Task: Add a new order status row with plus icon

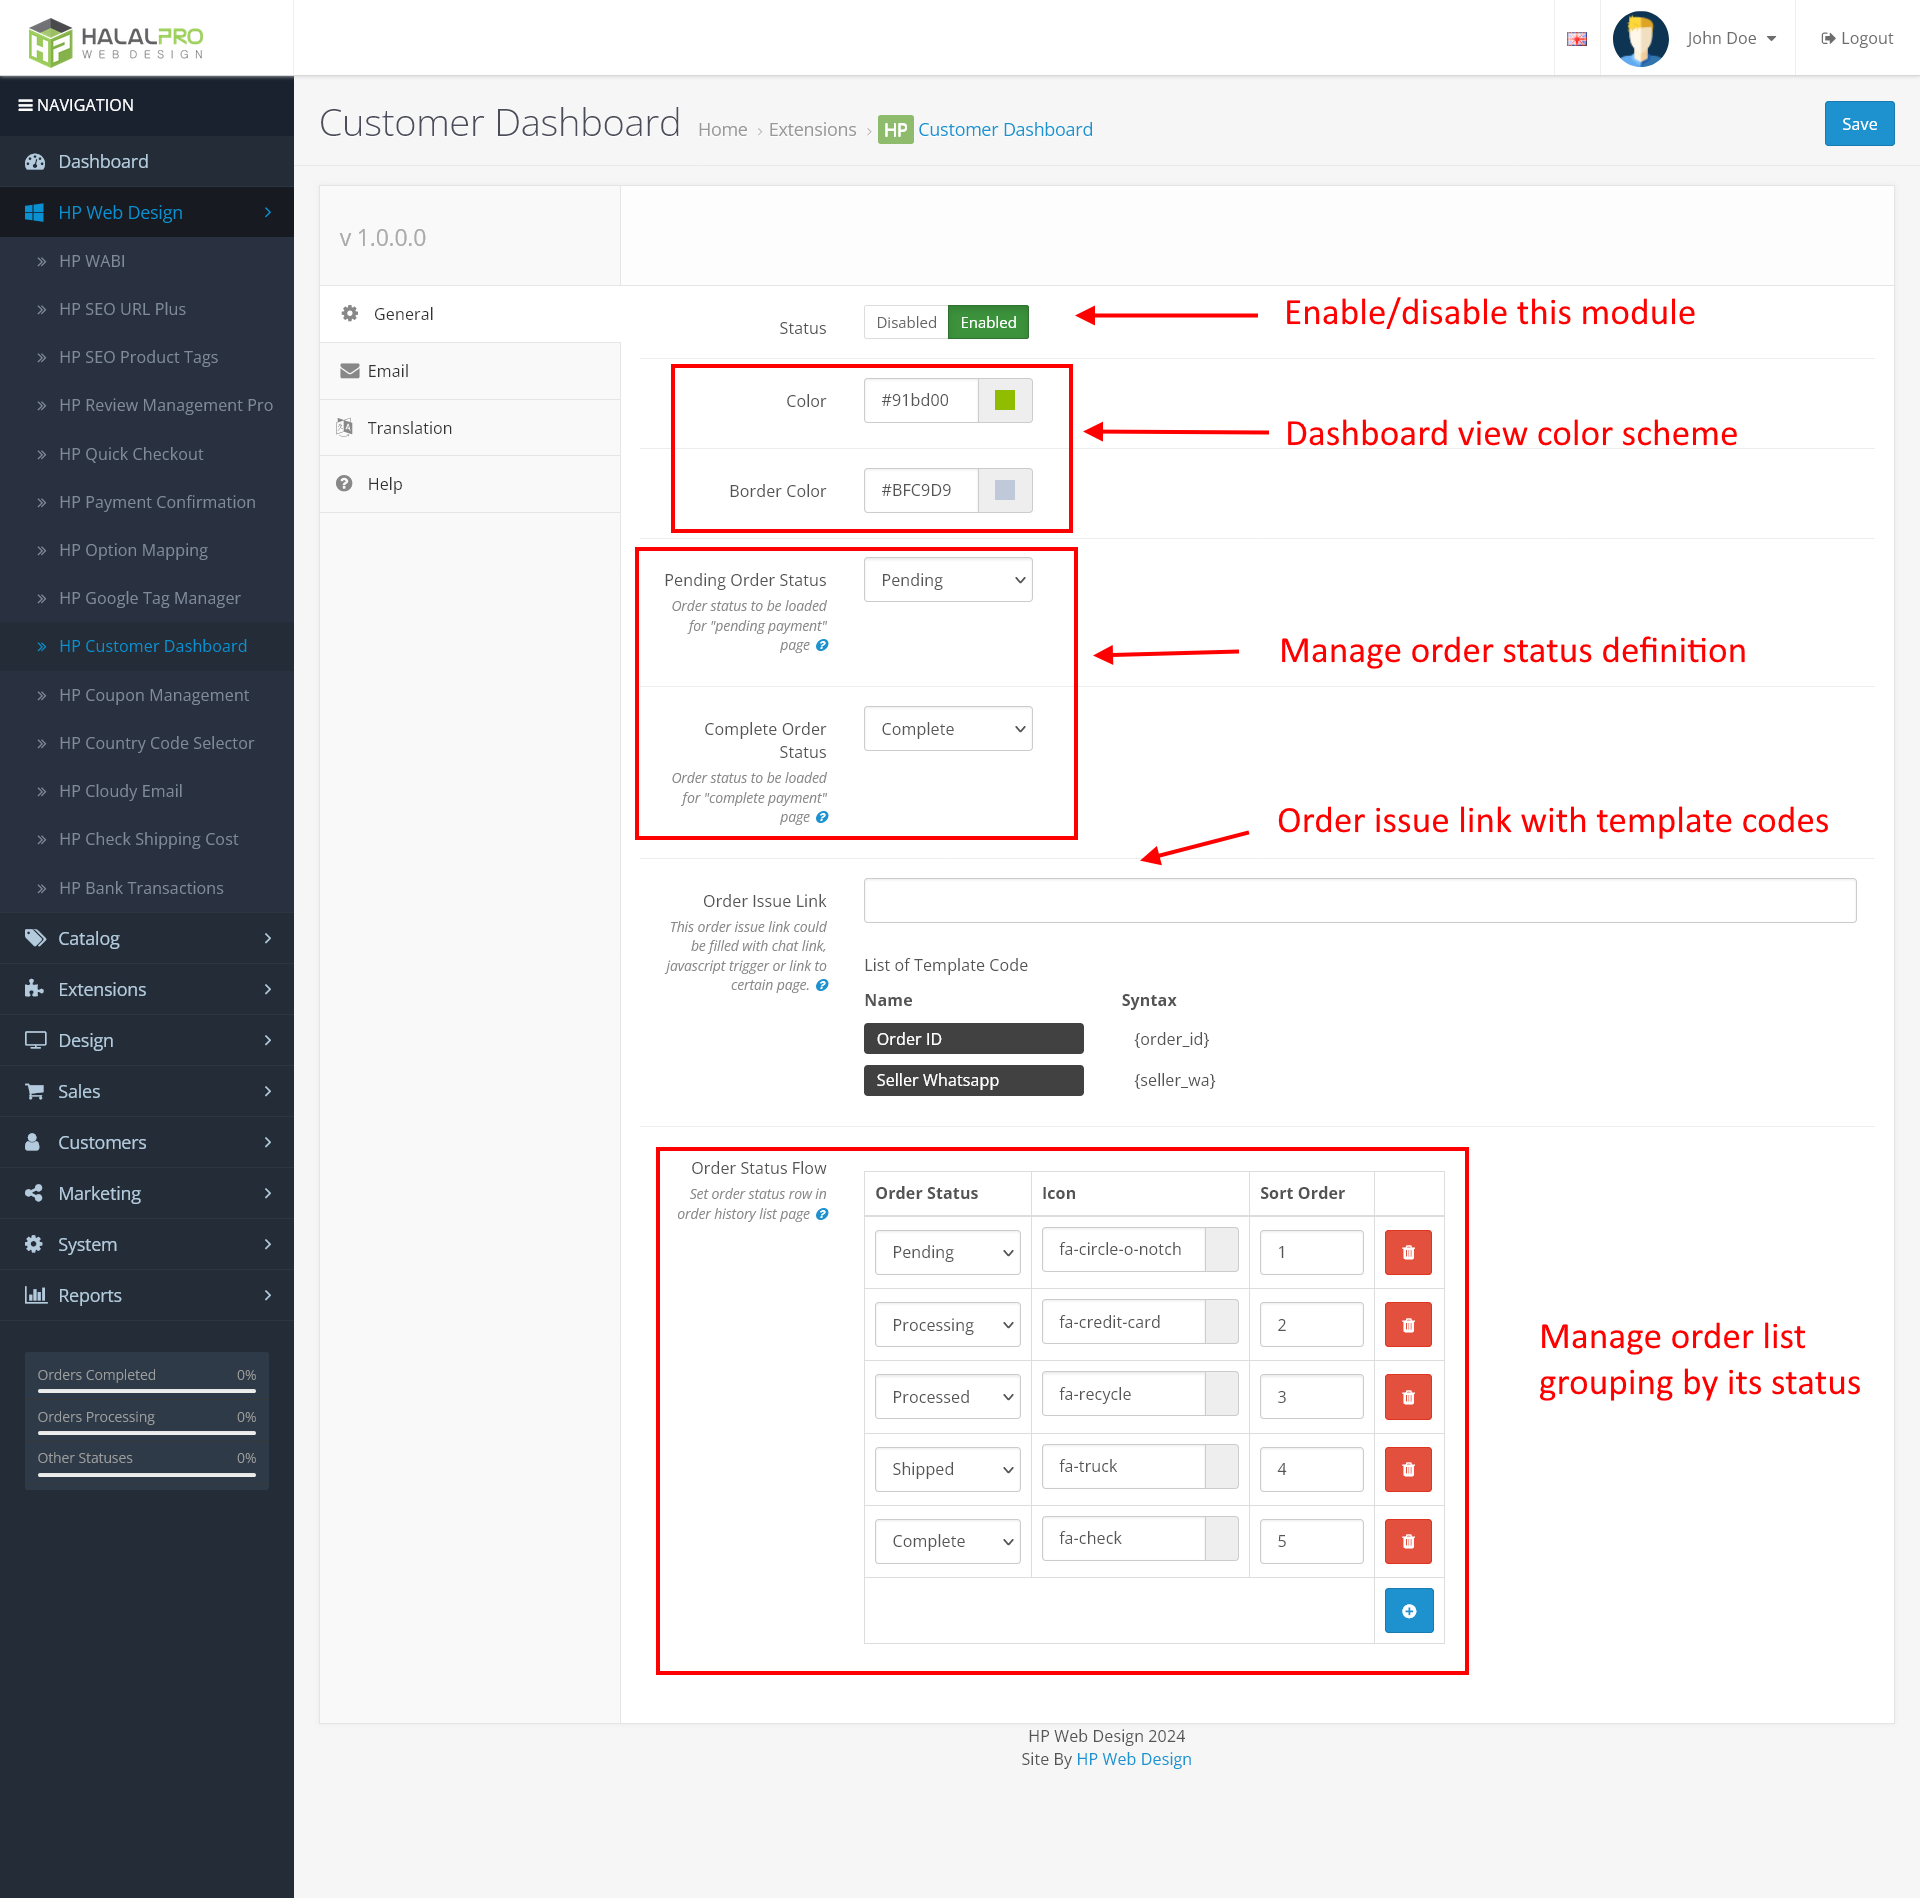Action: coord(1408,1610)
